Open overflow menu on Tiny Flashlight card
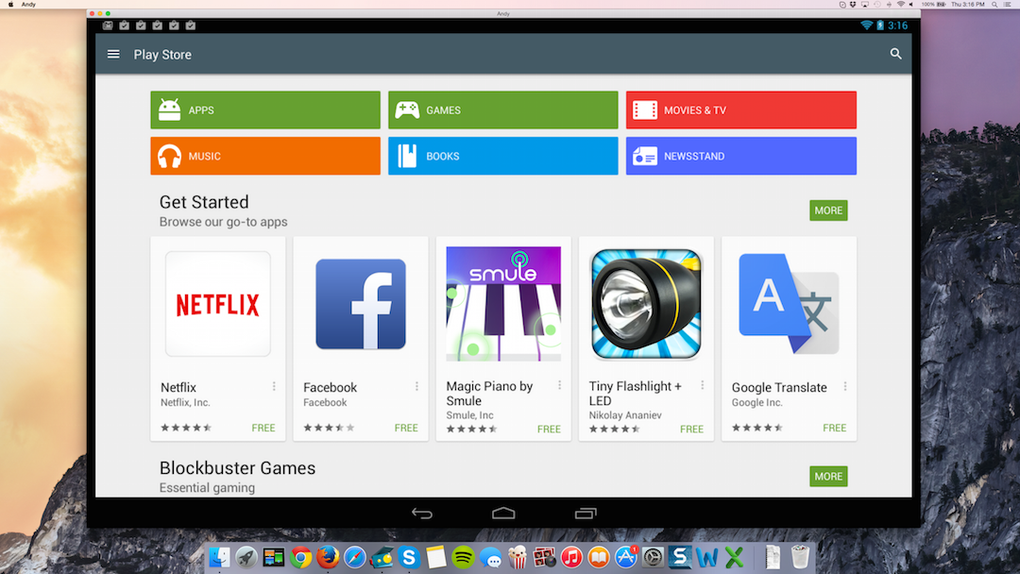 pos(703,385)
